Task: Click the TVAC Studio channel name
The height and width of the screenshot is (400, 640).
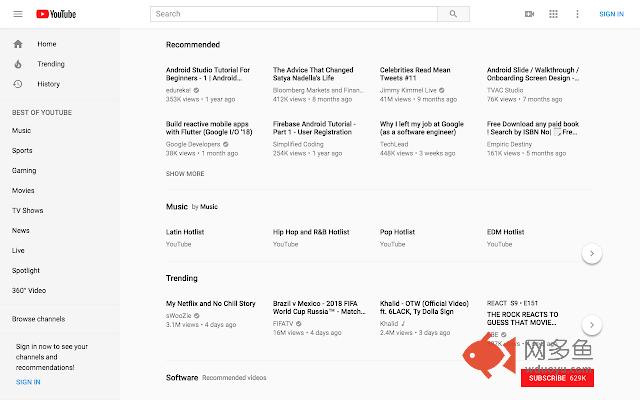Action: point(505,91)
